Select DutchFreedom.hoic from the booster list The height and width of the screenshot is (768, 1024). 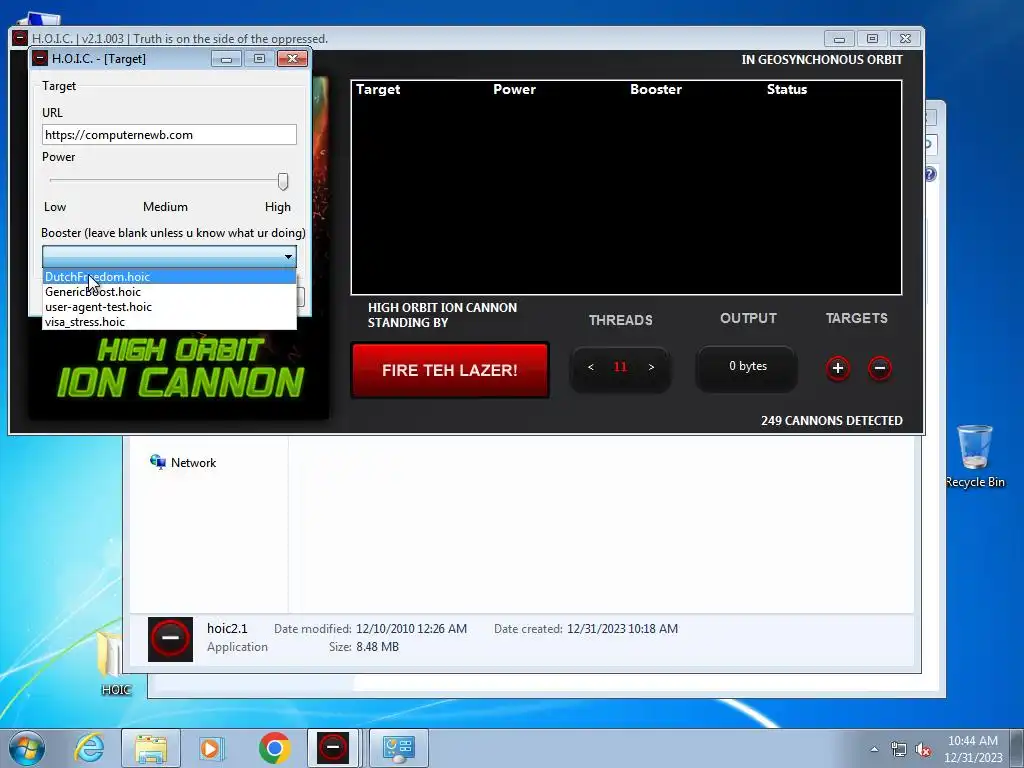[x=169, y=277]
